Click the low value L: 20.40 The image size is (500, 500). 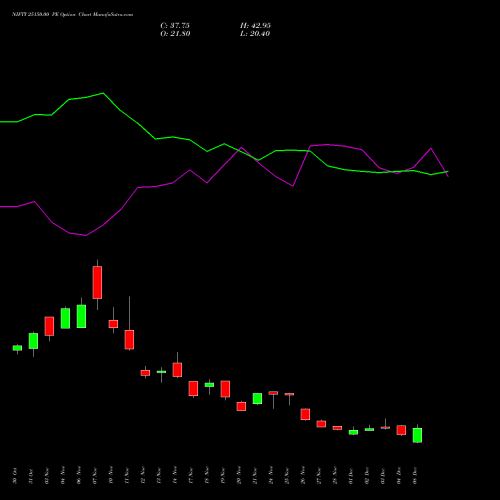click(255, 34)
